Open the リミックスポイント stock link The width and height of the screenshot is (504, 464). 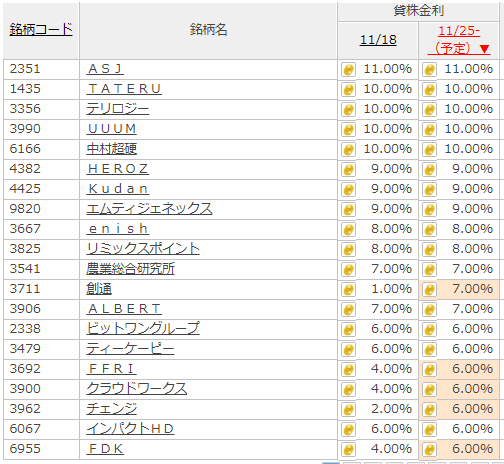[143, 249]
